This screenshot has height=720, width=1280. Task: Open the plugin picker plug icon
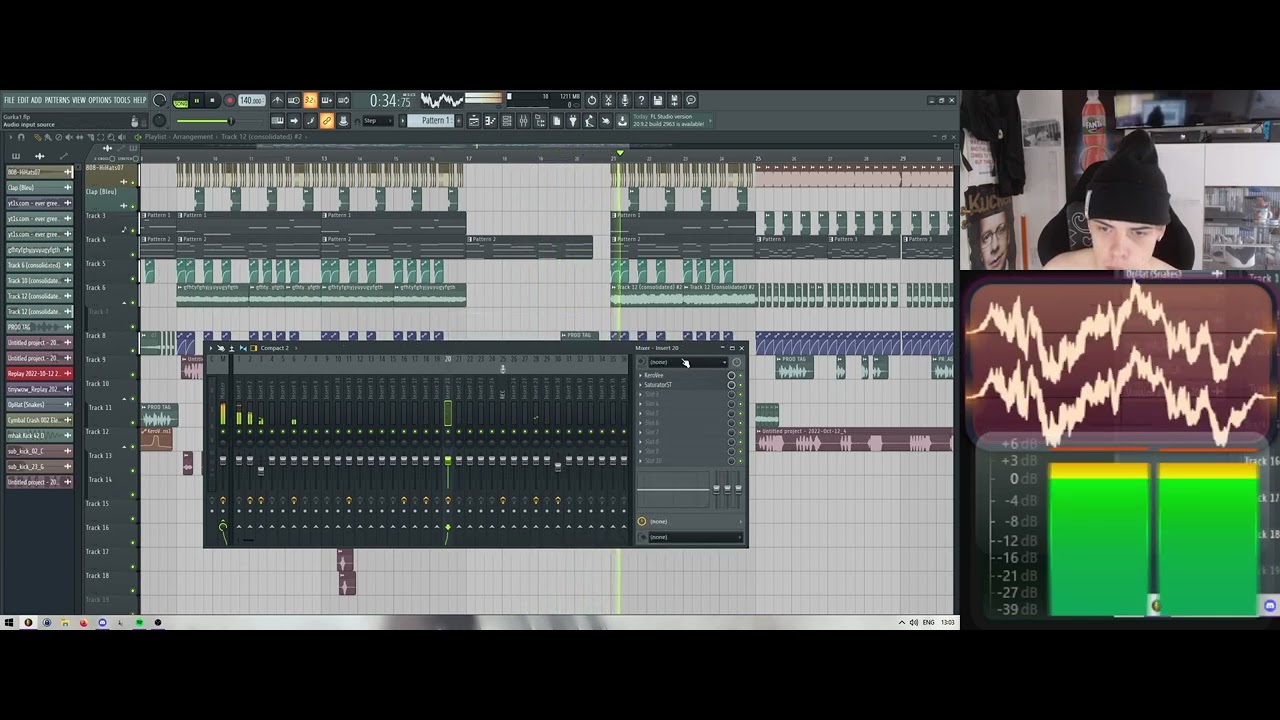tap(573, 122)
